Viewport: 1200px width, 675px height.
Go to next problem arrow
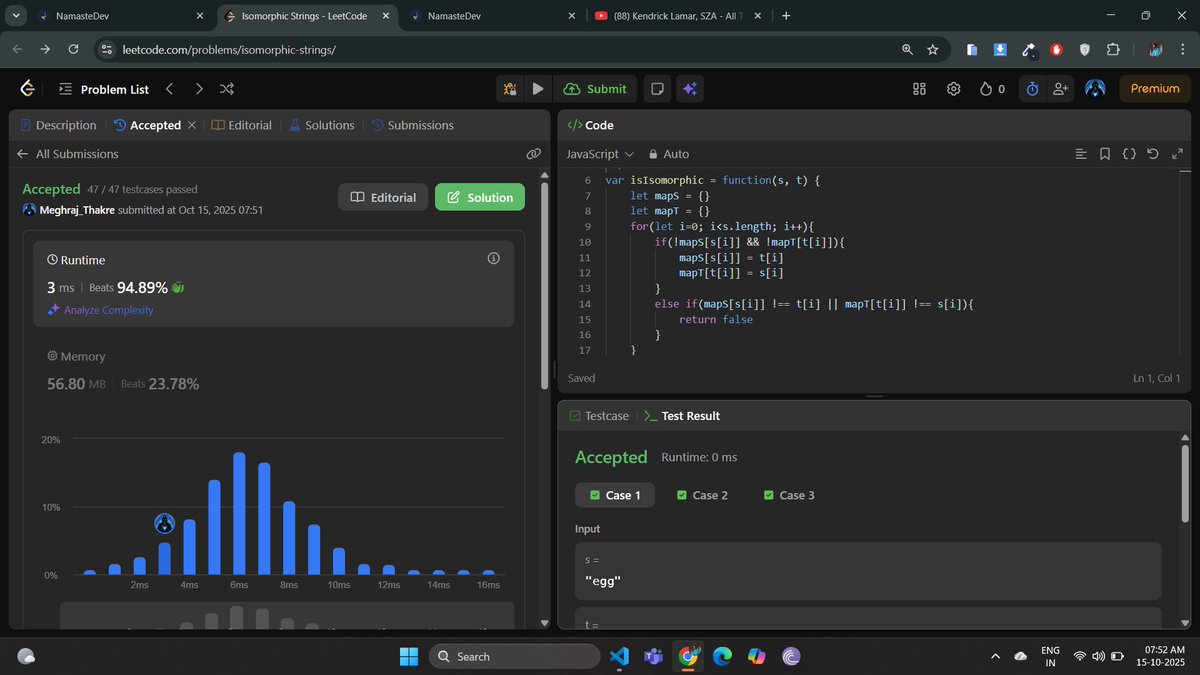point(199,89)
